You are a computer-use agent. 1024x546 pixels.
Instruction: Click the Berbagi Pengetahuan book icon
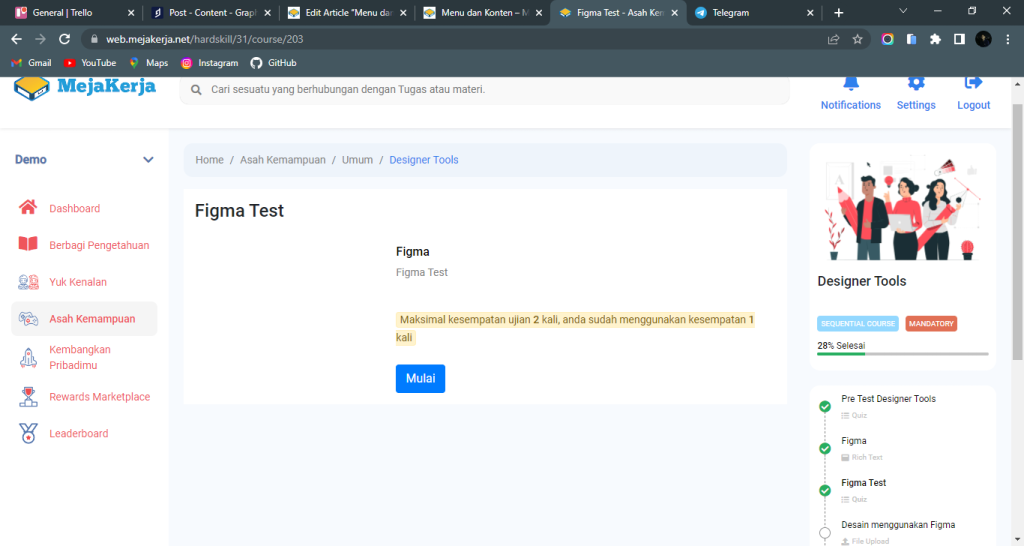(27, 244)
